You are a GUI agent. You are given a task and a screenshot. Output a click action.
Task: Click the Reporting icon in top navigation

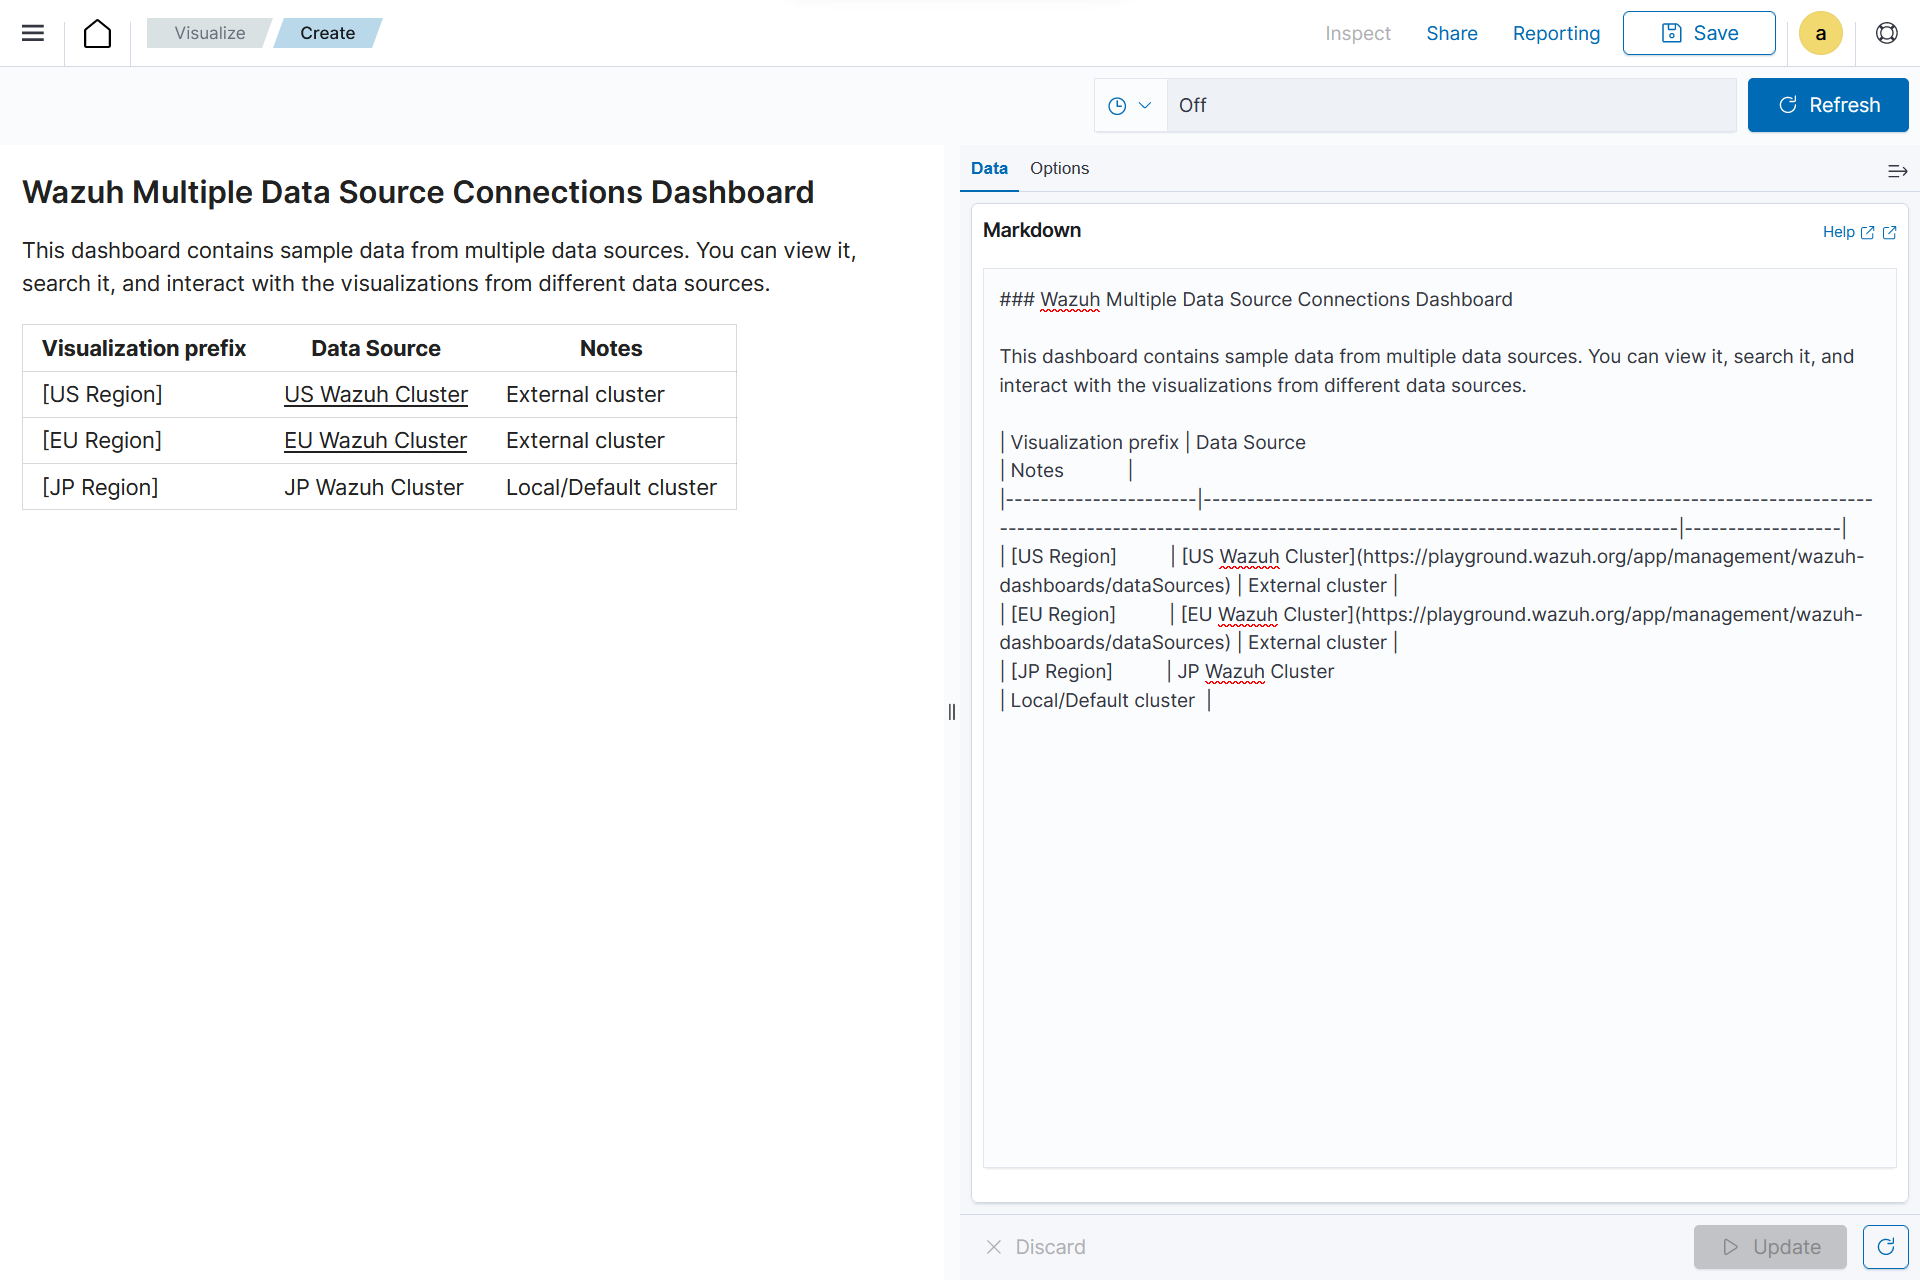(x=1557, y=33)
